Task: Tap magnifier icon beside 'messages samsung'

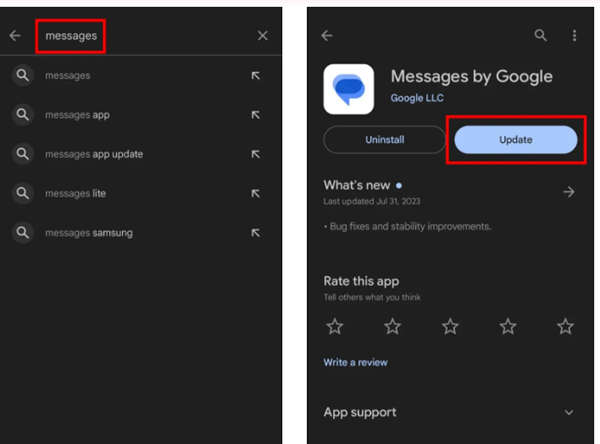Action: click(23, 232)
